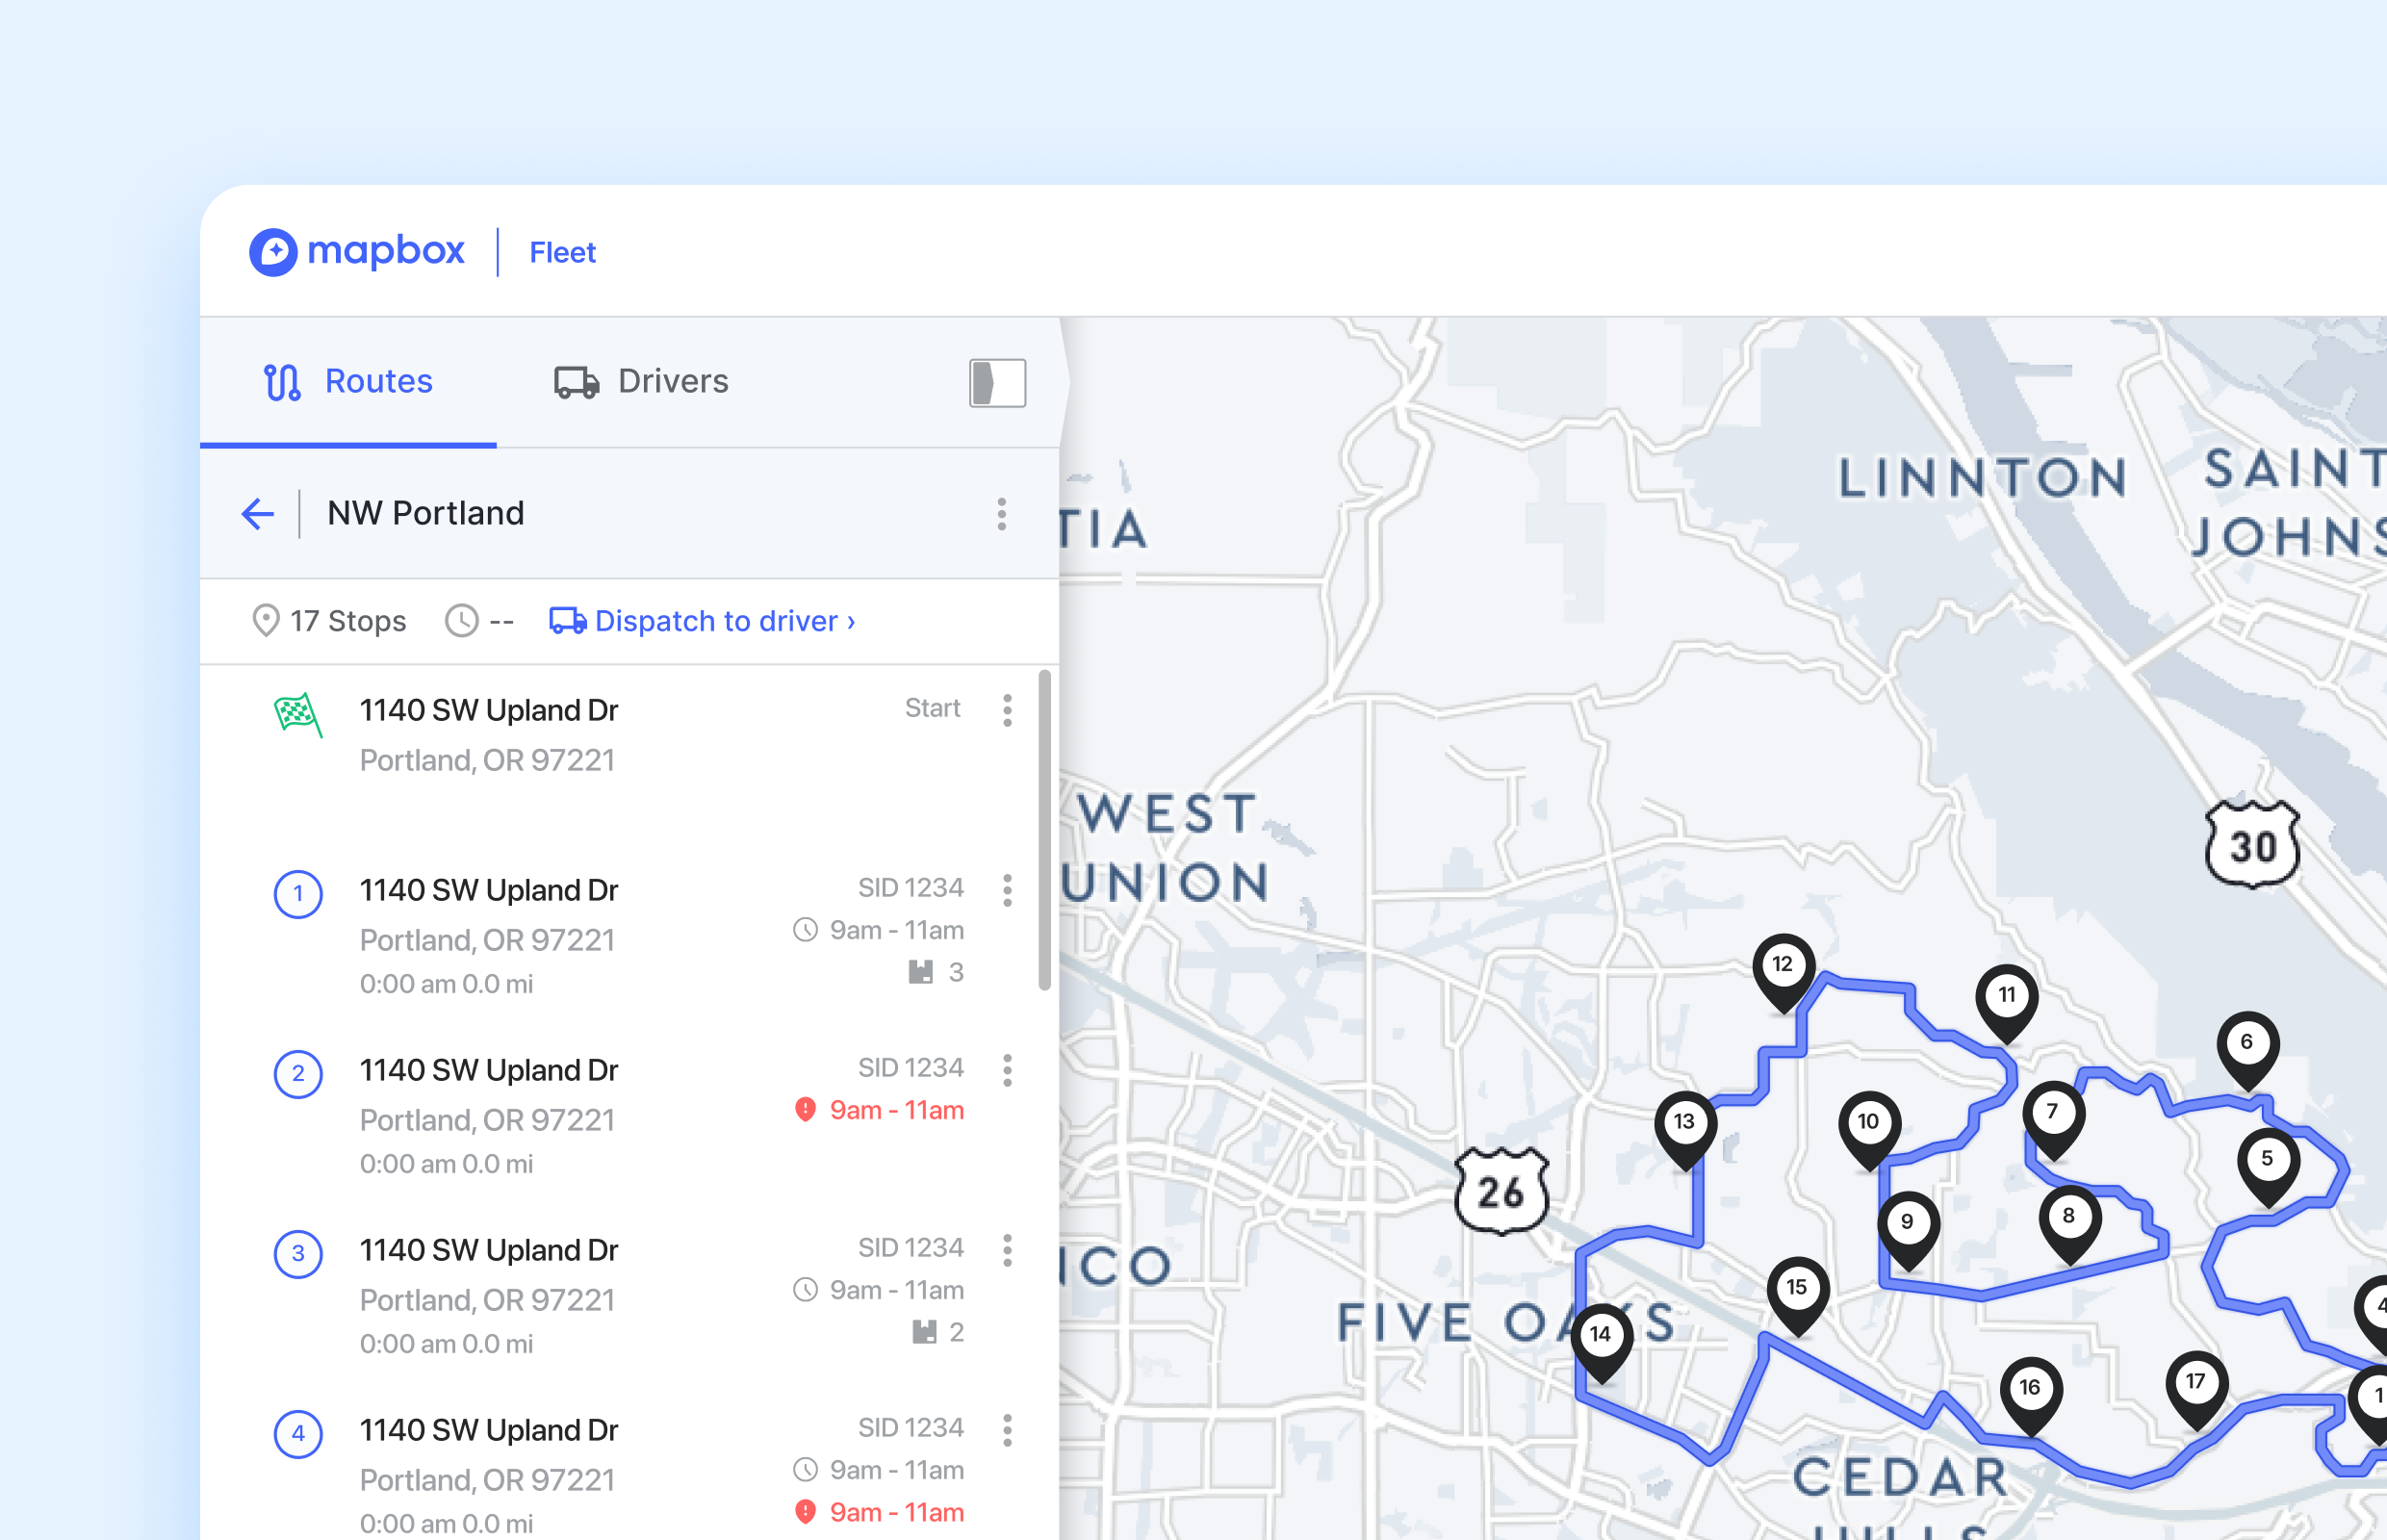Click the numbered circle 3 in the stop list
Viewport: 2387px width, 1540px height.
pos(298,1253)
